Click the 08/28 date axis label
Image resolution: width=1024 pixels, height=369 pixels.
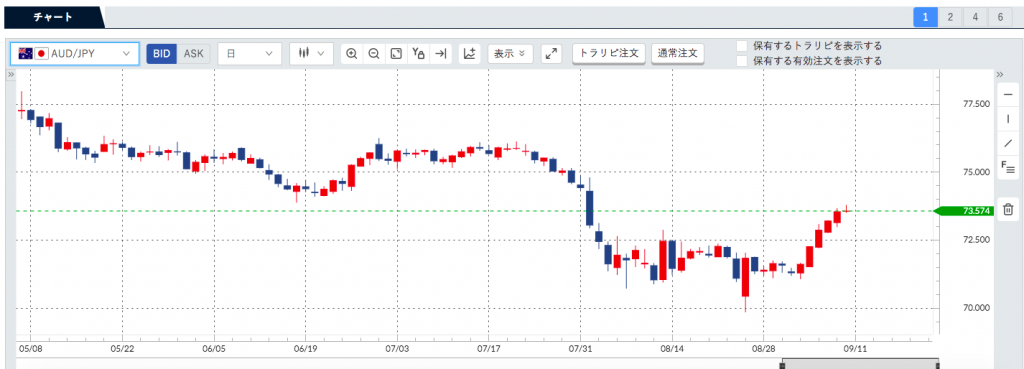(763, 349)
